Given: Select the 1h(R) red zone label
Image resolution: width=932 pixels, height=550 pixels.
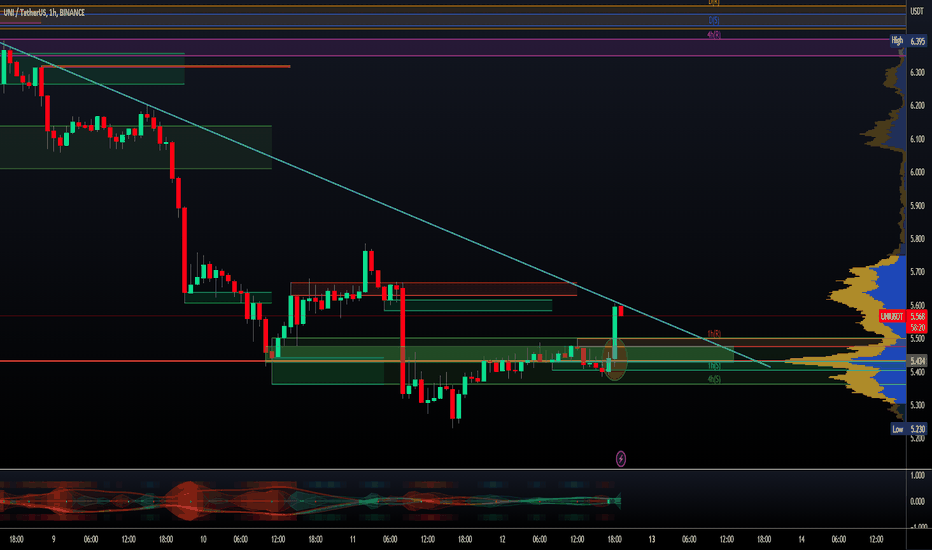Looking at the screenshot, I should (x=714, y=334).
